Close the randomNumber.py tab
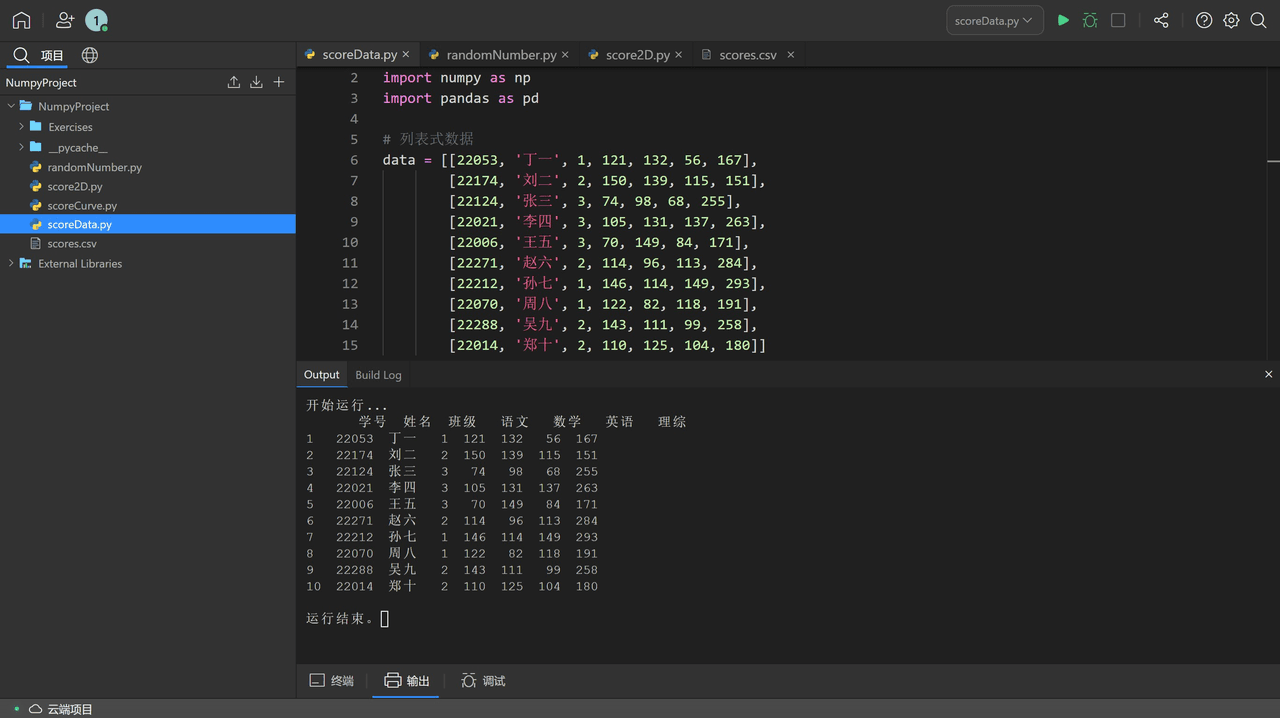This screenshot has height=718, width=1280. coord(565,55)
